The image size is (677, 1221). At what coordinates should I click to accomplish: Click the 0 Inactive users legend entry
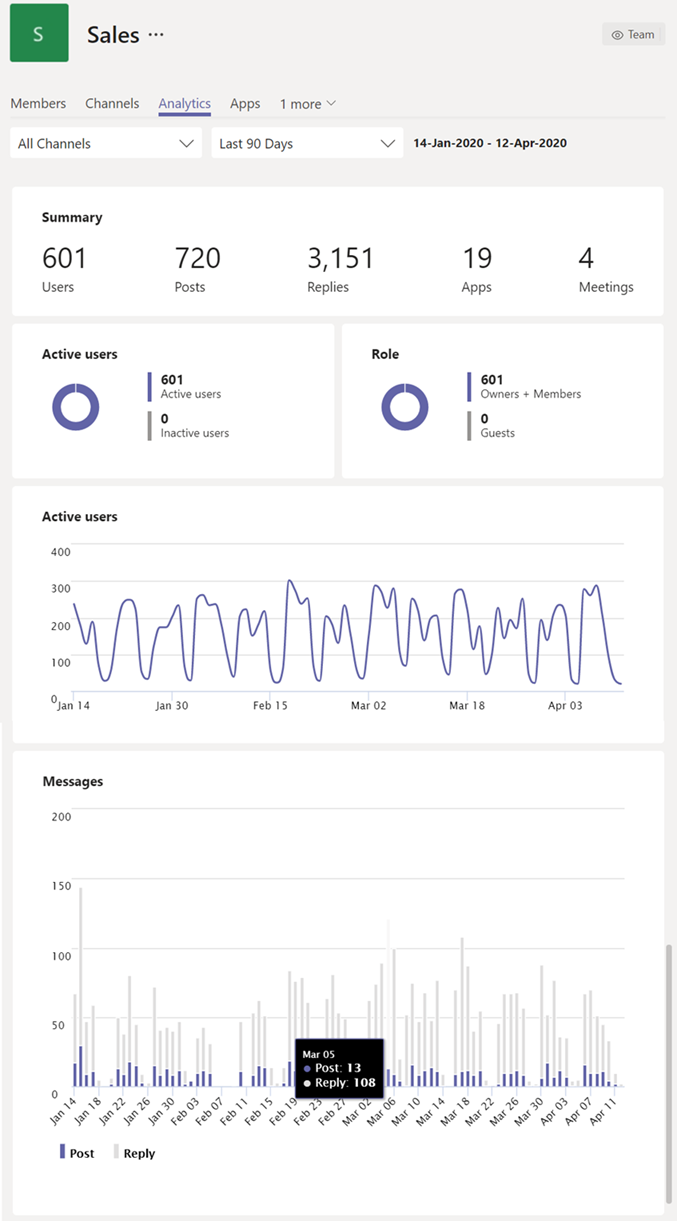[x=189, y=425]
